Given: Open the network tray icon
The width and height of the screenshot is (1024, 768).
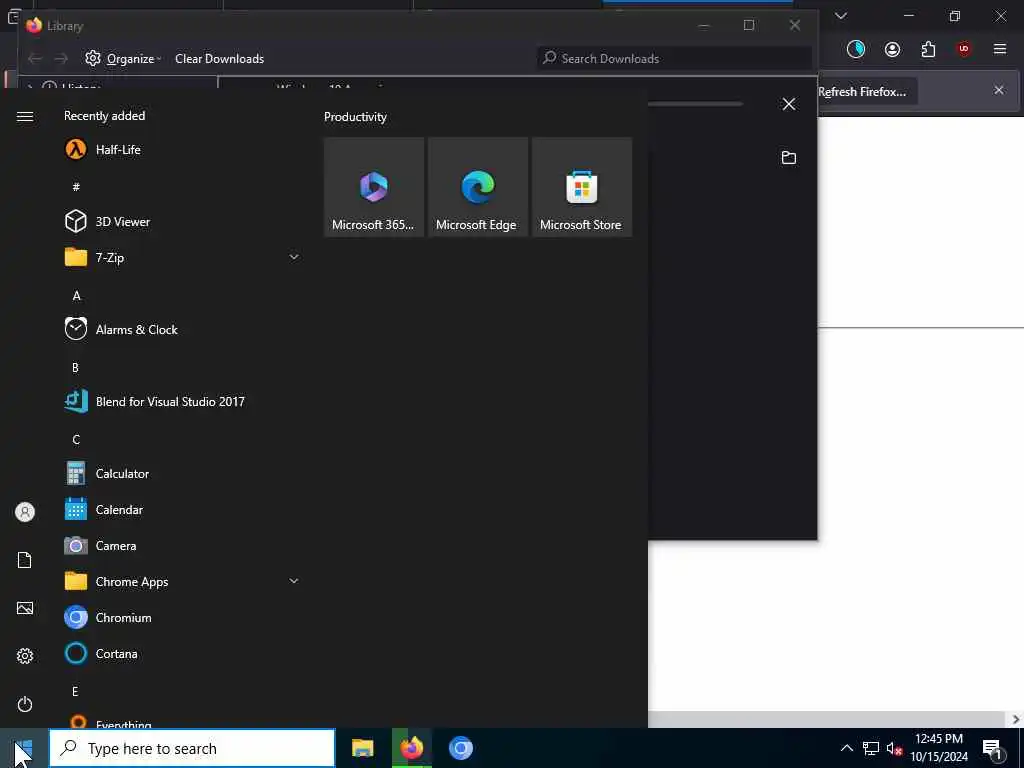Looking at the screenshot, I should [871, 748].
